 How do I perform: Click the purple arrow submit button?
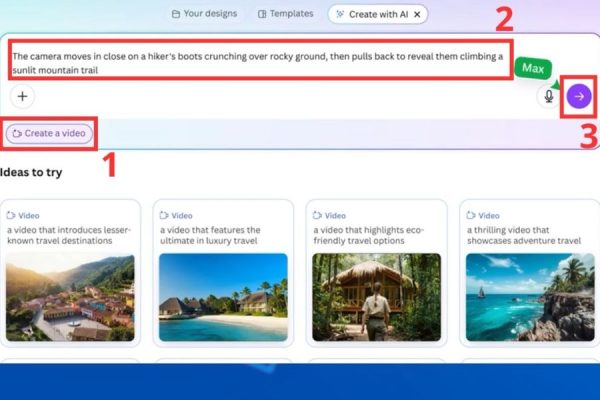pos(578,96)
